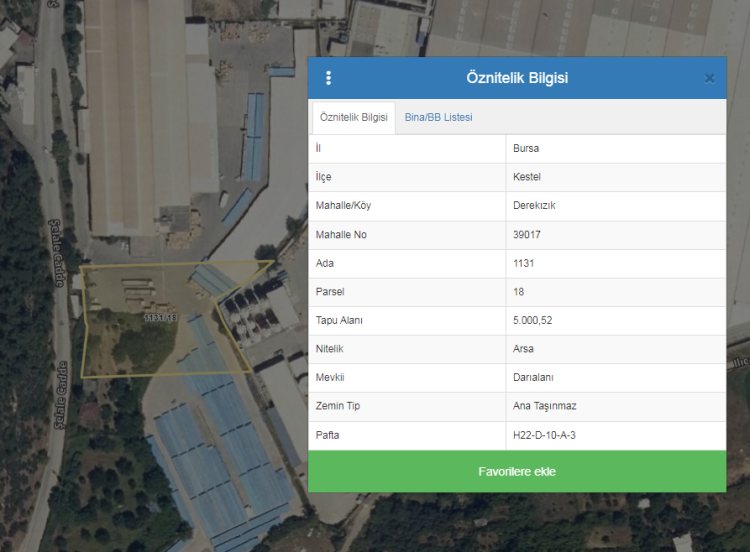Click the Ada value 1131
Image resolution: width=750 pixels, height=552 pixels.
[x=523, y=263]
